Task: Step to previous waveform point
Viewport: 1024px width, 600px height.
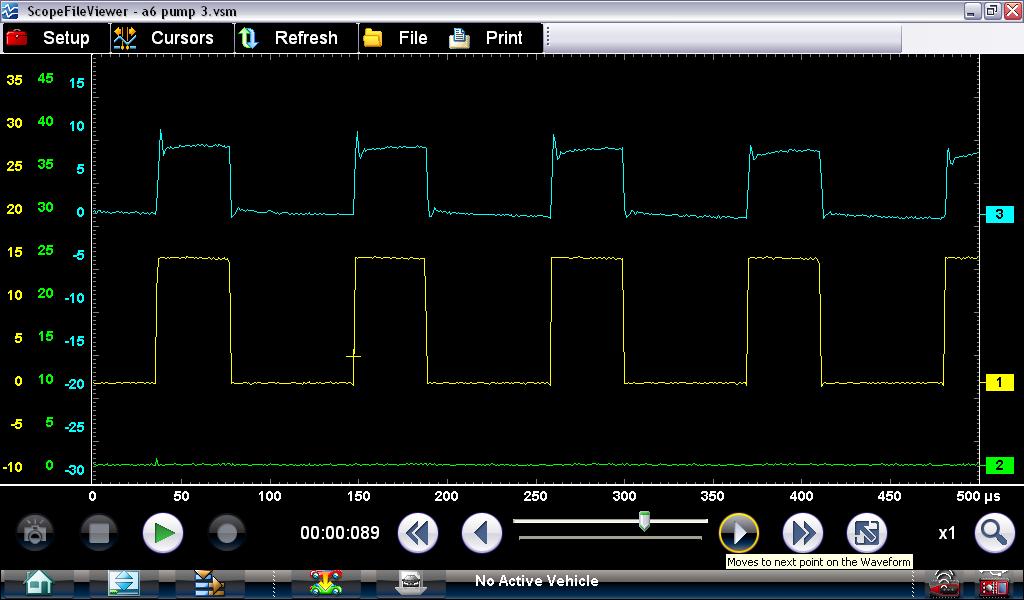Action: (482, 533)
